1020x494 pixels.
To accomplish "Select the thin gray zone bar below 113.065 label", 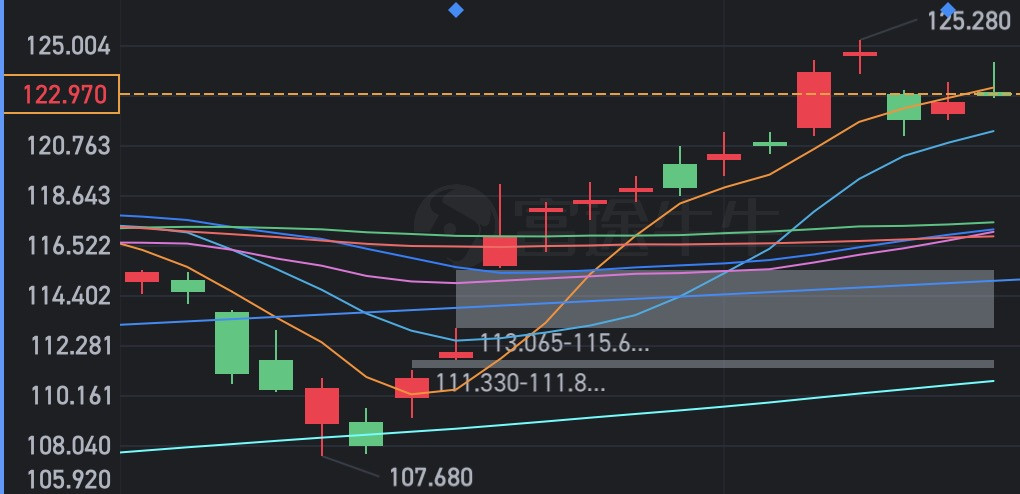I will coord(703,364).
